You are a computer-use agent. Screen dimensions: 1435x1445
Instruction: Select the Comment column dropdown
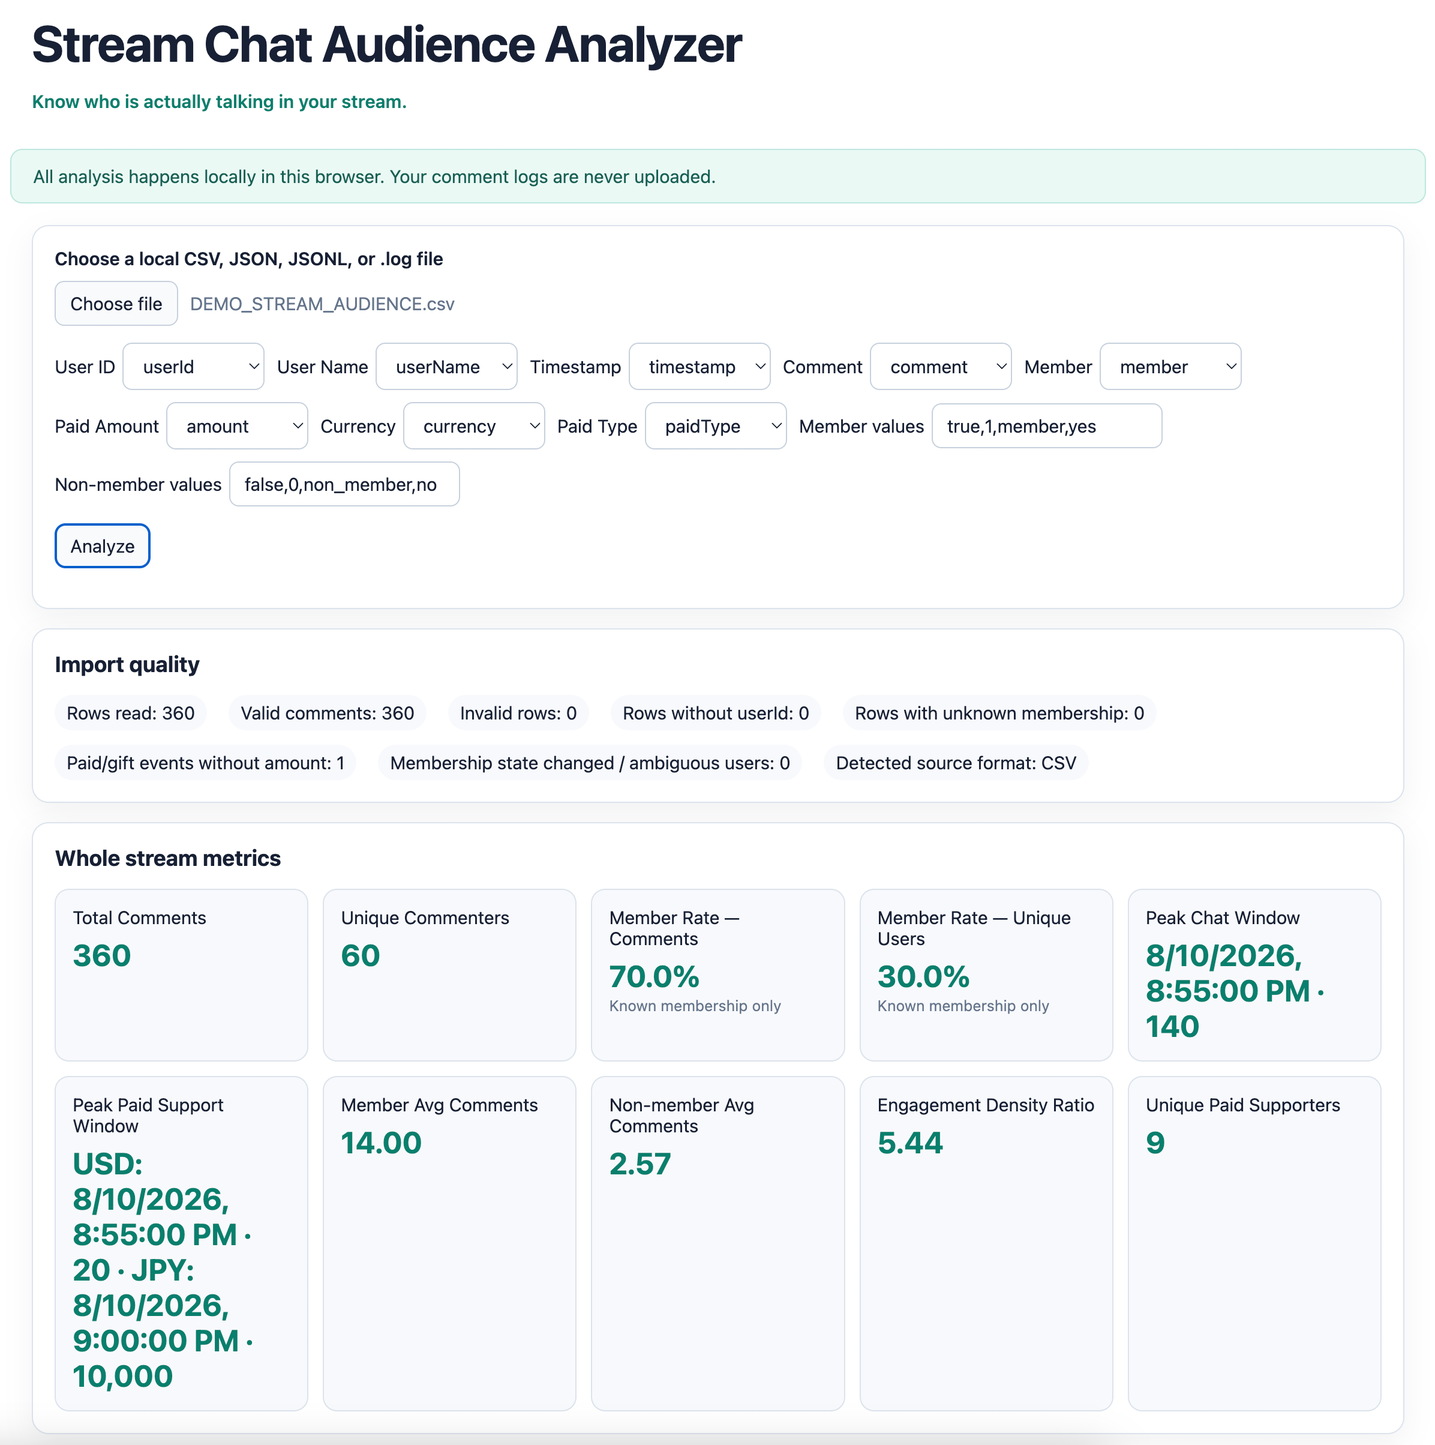(x=940, y=367)
